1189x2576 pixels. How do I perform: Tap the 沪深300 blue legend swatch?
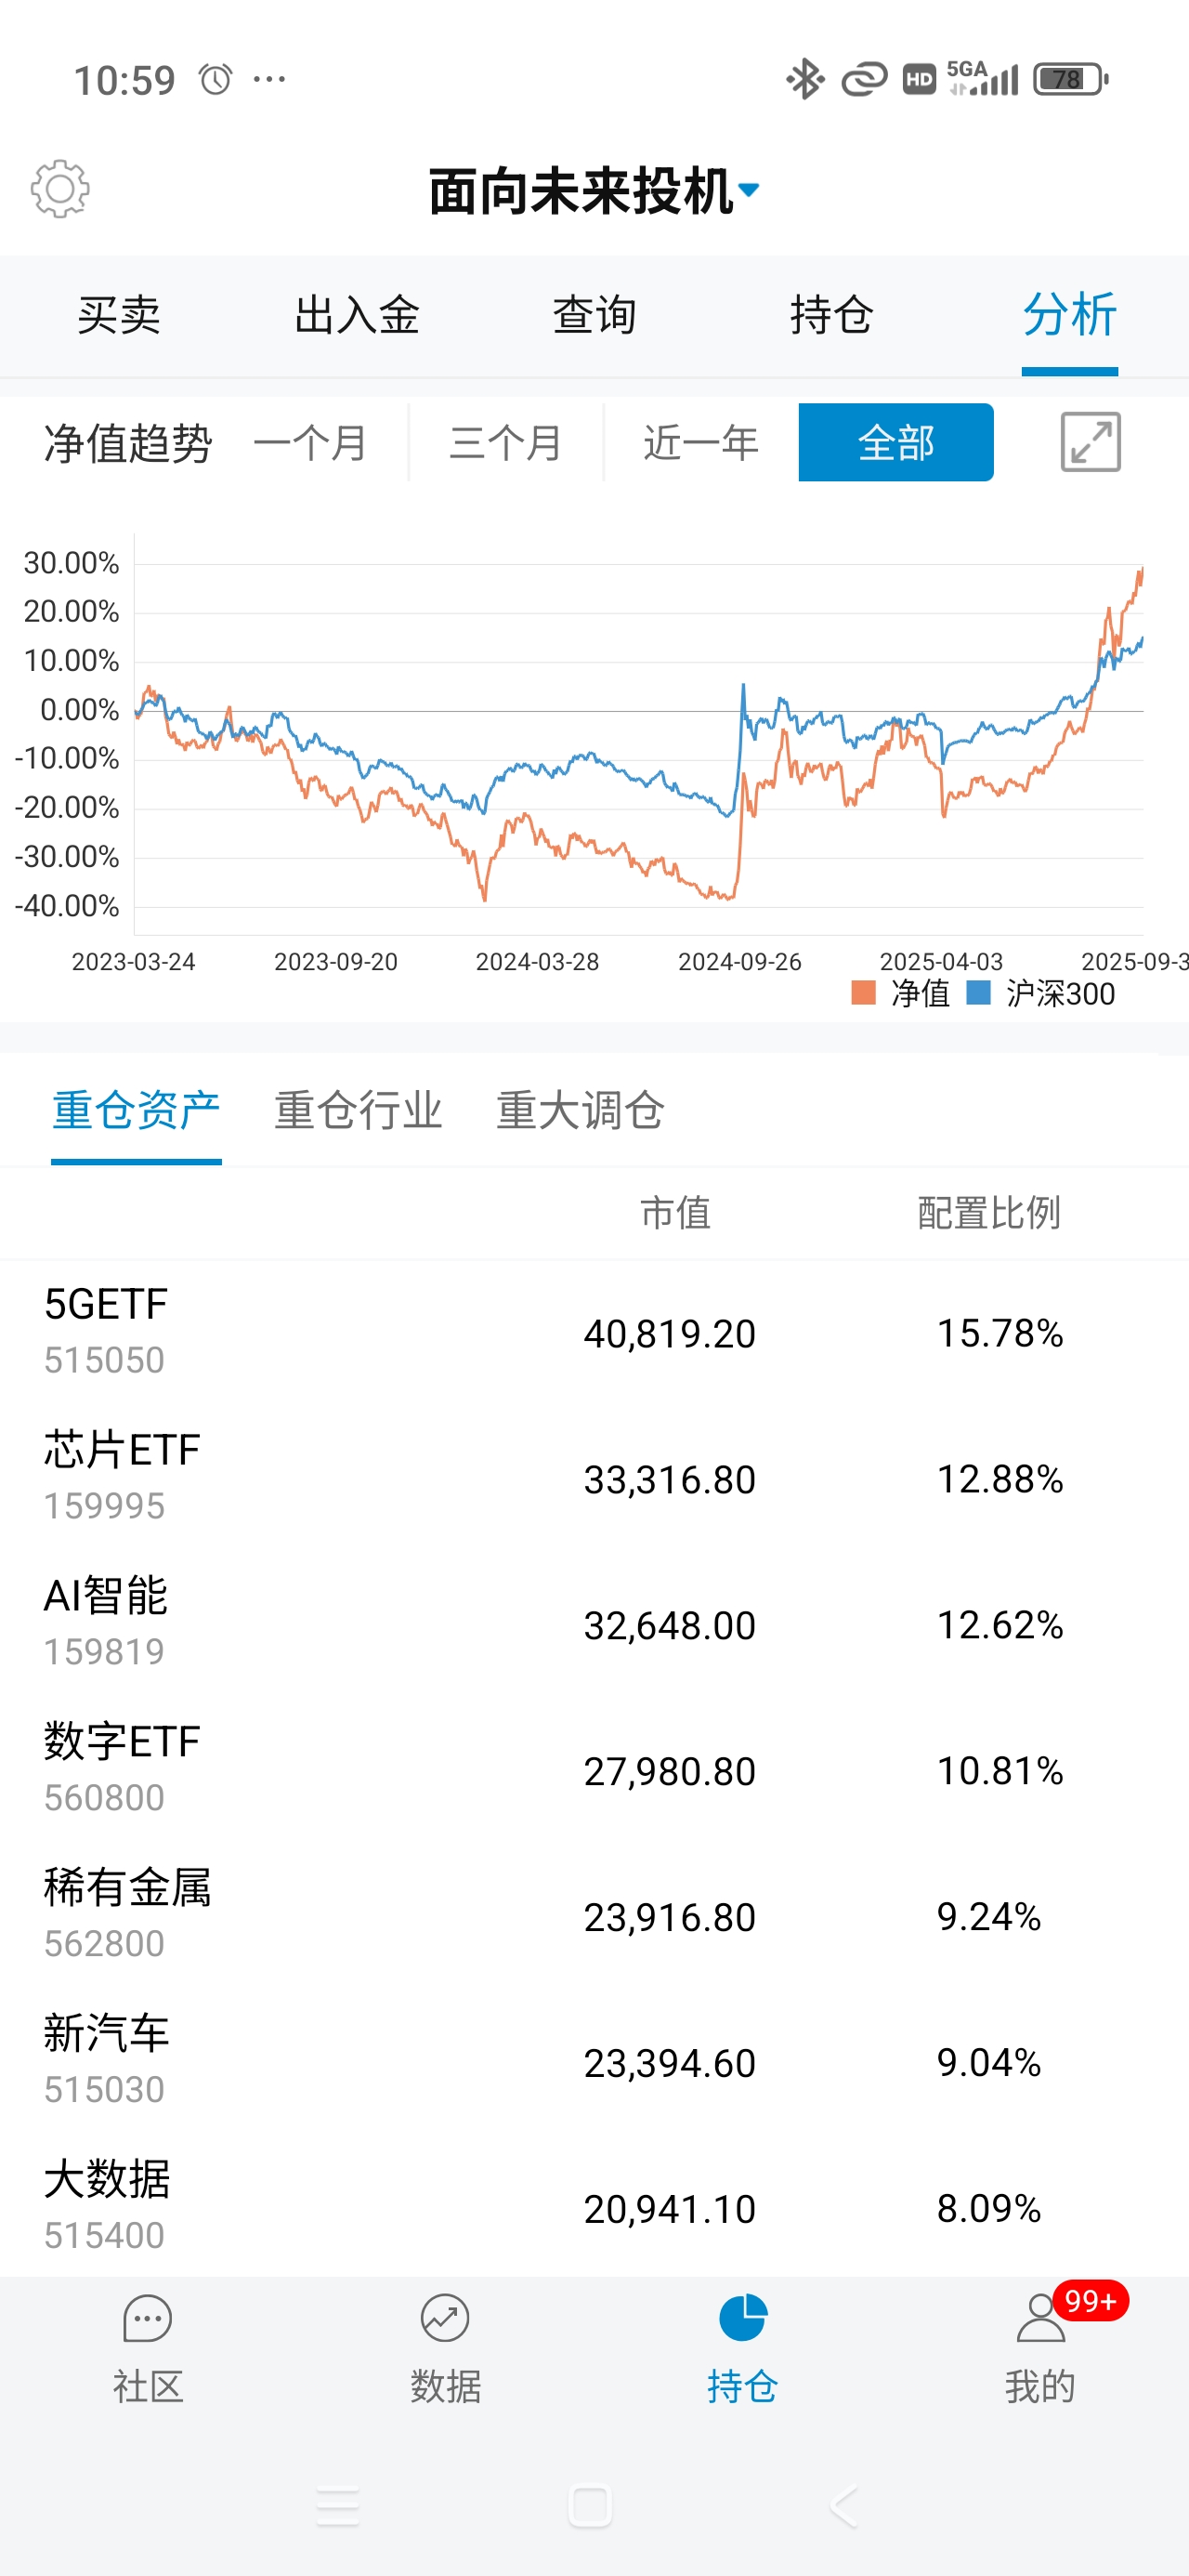979,993
